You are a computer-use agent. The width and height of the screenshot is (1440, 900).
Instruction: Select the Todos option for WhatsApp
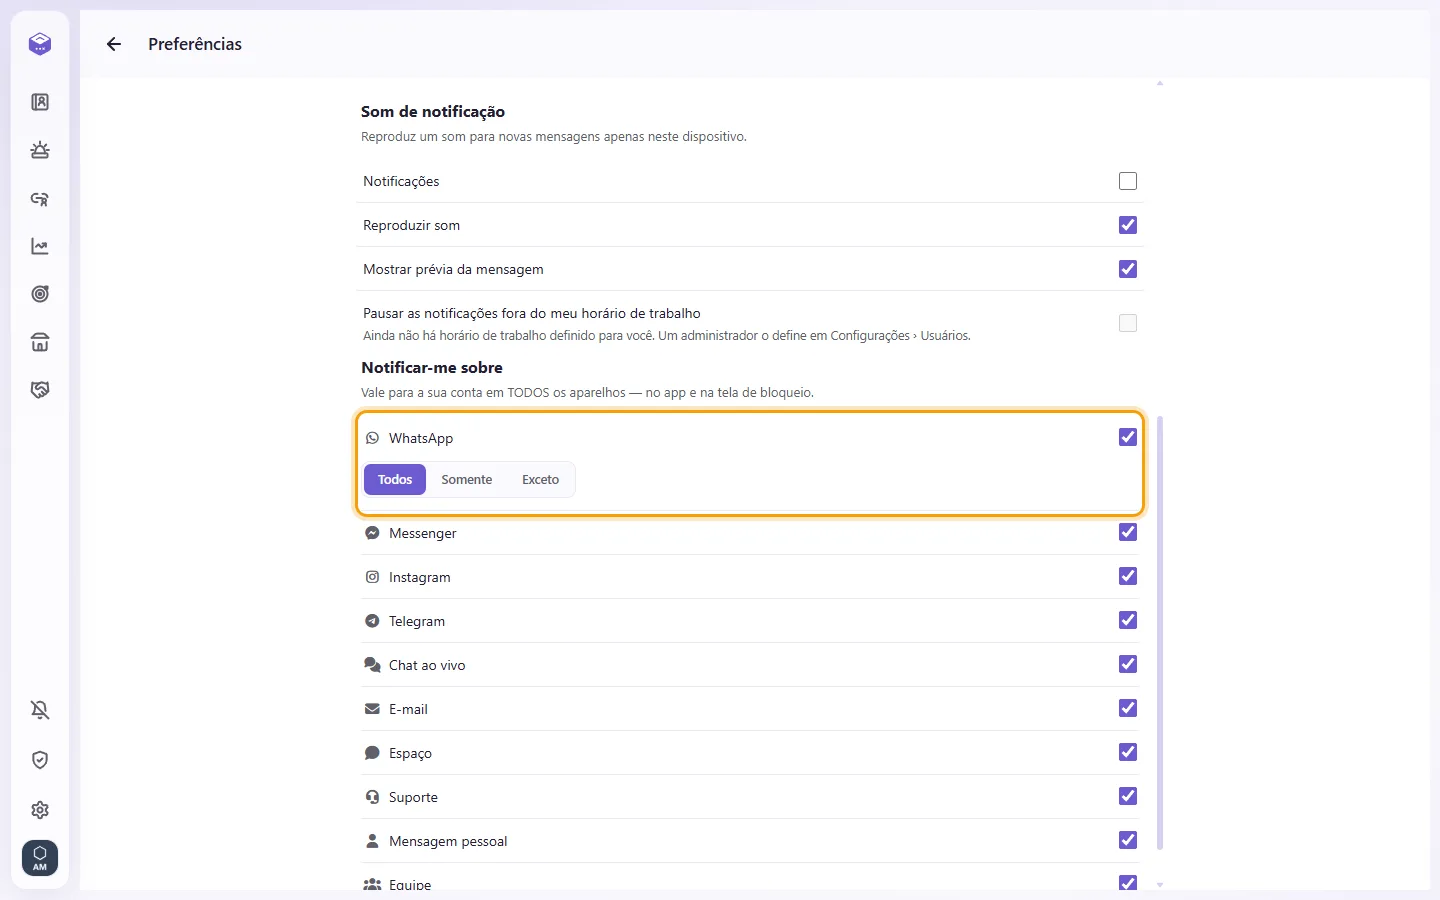(395, 480)
